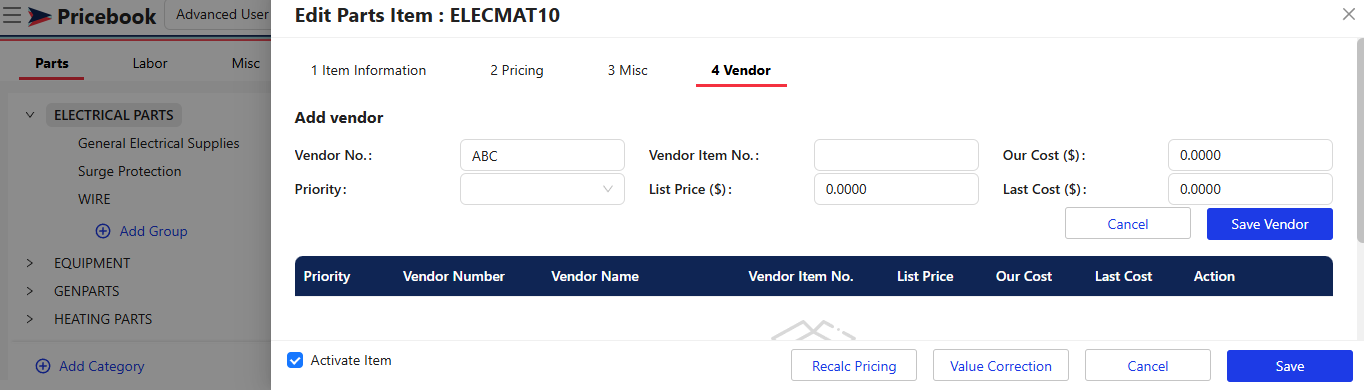This screenshot has width=1364, height=392.
Task: Click the Save Vendor button
Action: click(1270, 224)
